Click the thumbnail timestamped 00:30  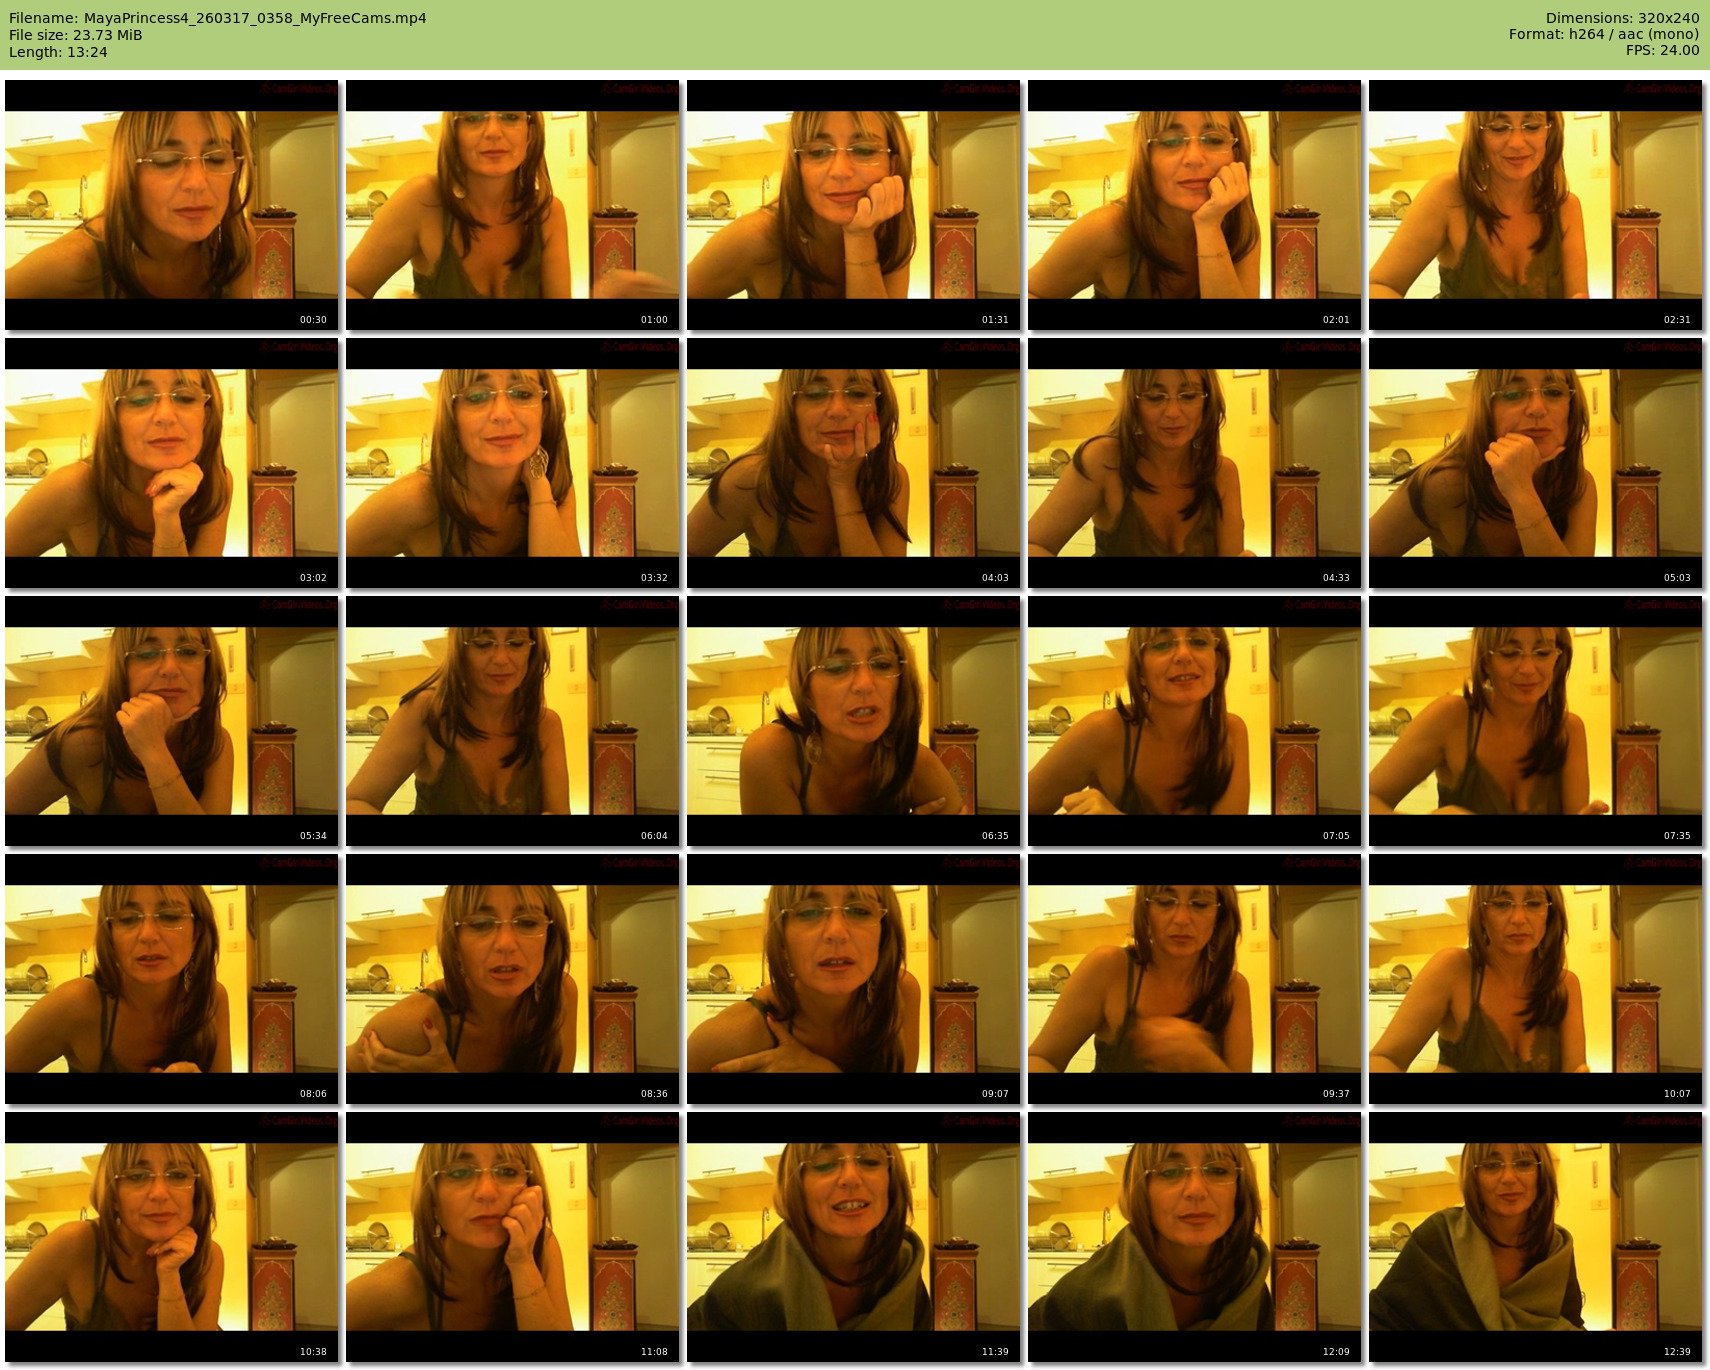click(171, 205)
